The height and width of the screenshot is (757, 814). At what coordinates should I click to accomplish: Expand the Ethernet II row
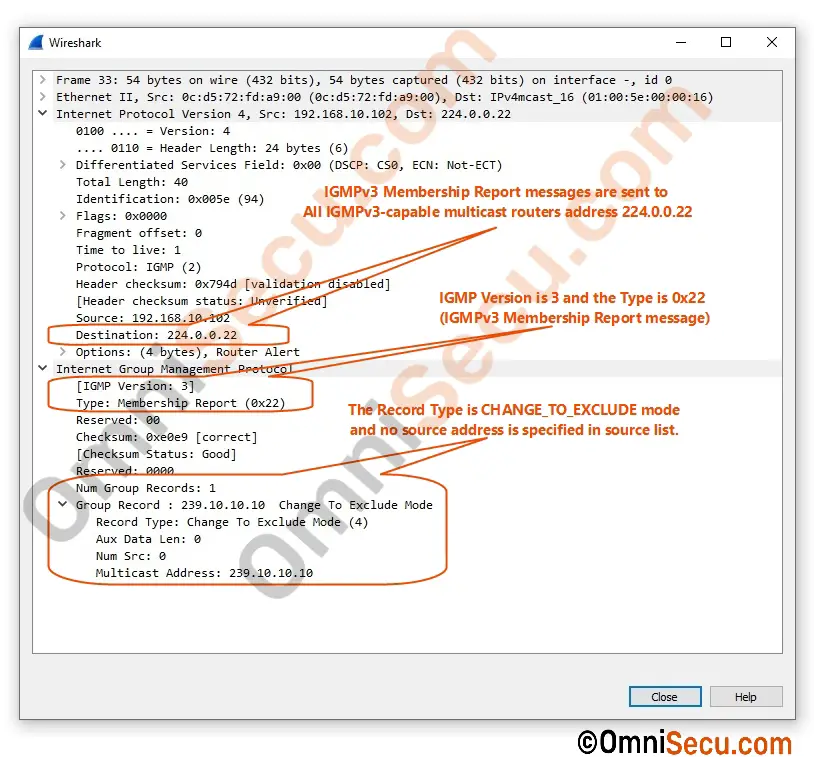coord(43,97)
